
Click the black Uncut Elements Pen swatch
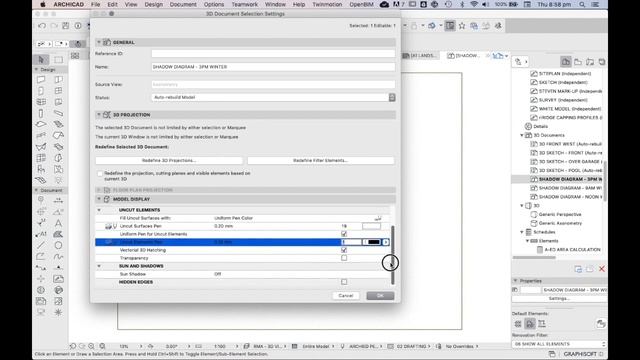[x=373, y=242]
